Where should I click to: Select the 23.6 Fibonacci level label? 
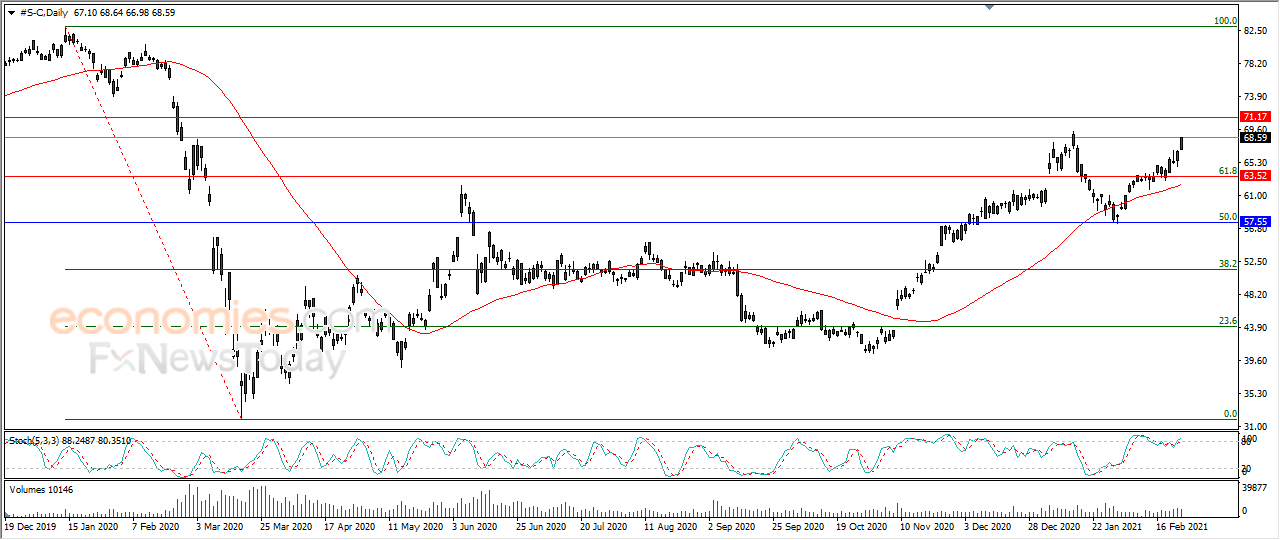click(1227, 321)
